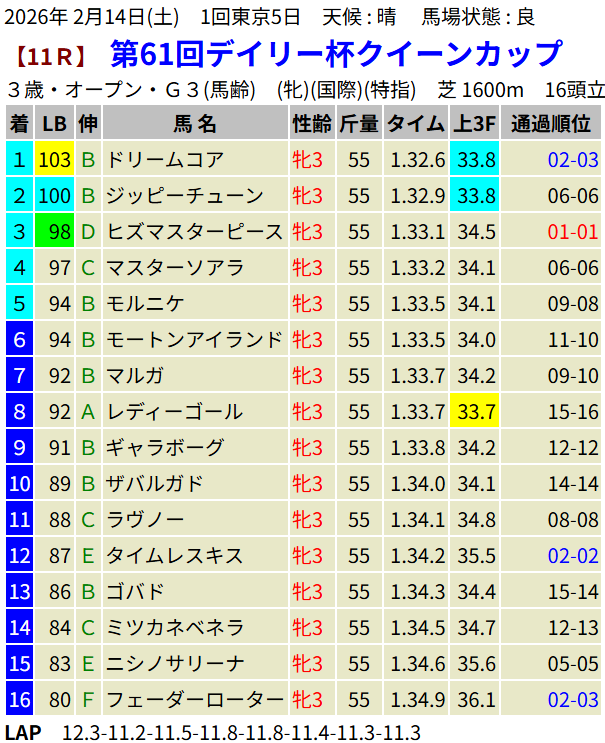This screenshot has width=605, height=743.
Task: Click the LB column header
Action: [x=54, y=124]
